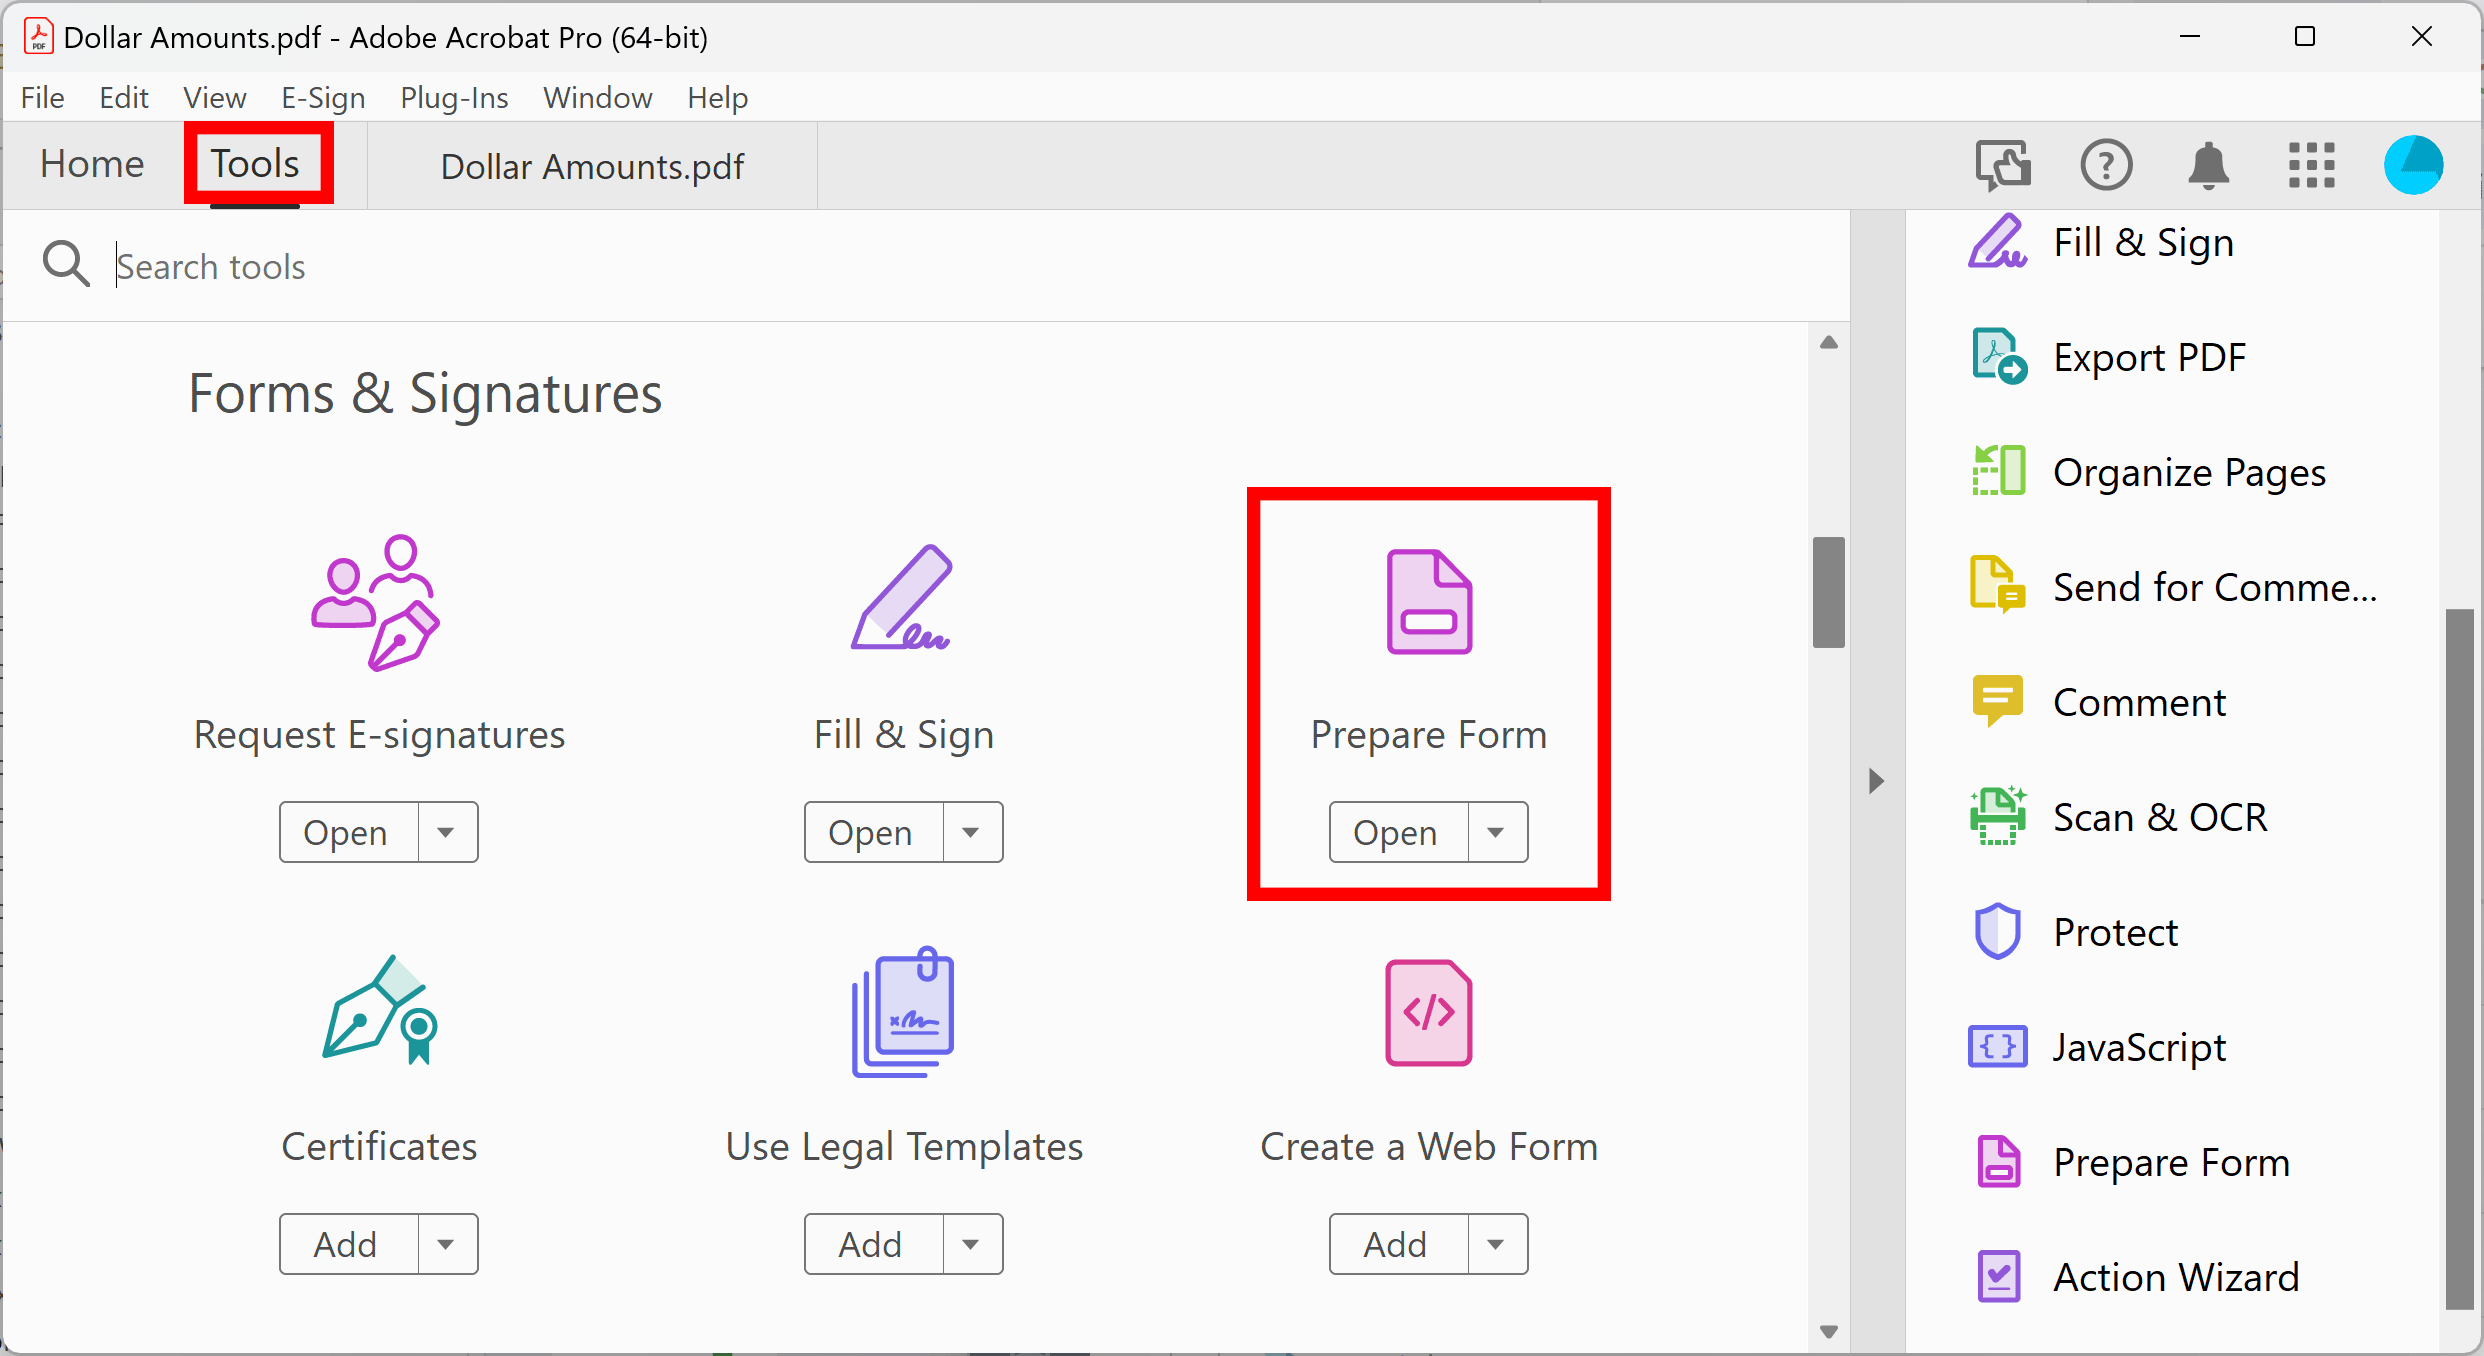Viewport: 2484px width, 1356px height.
Task: Open the Request E-signatures tool
Action: [342, 832]
